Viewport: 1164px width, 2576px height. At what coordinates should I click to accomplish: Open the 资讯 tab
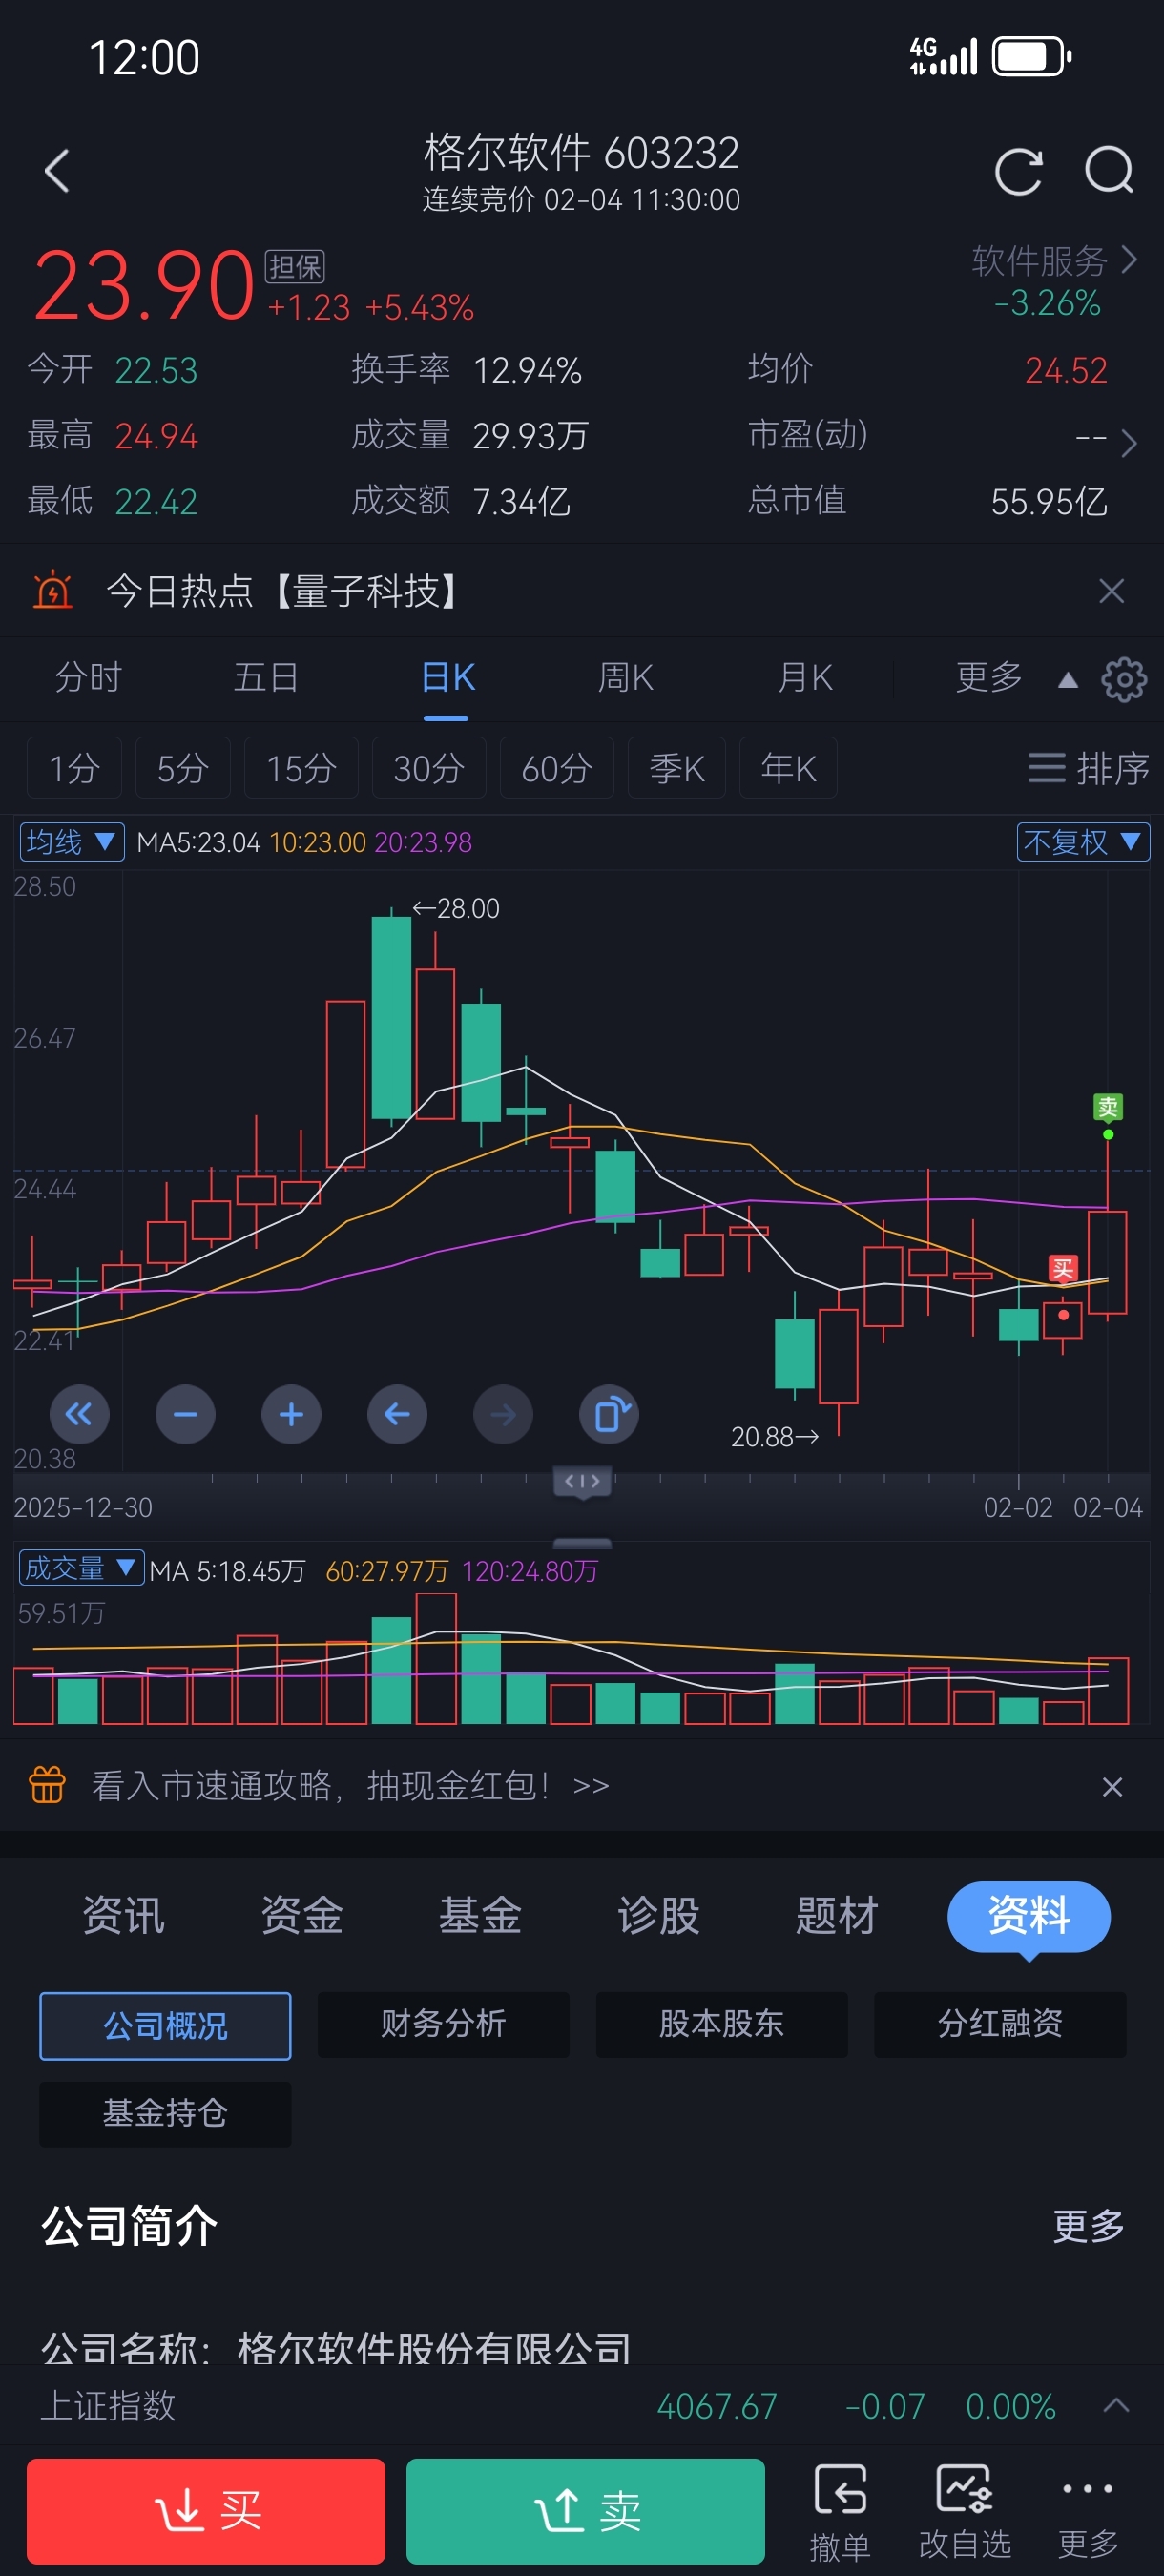[x=123, y=1916]
